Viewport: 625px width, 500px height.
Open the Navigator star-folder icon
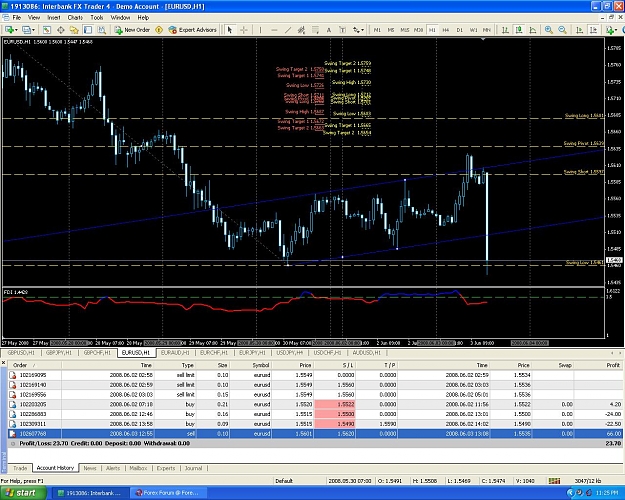74,30
